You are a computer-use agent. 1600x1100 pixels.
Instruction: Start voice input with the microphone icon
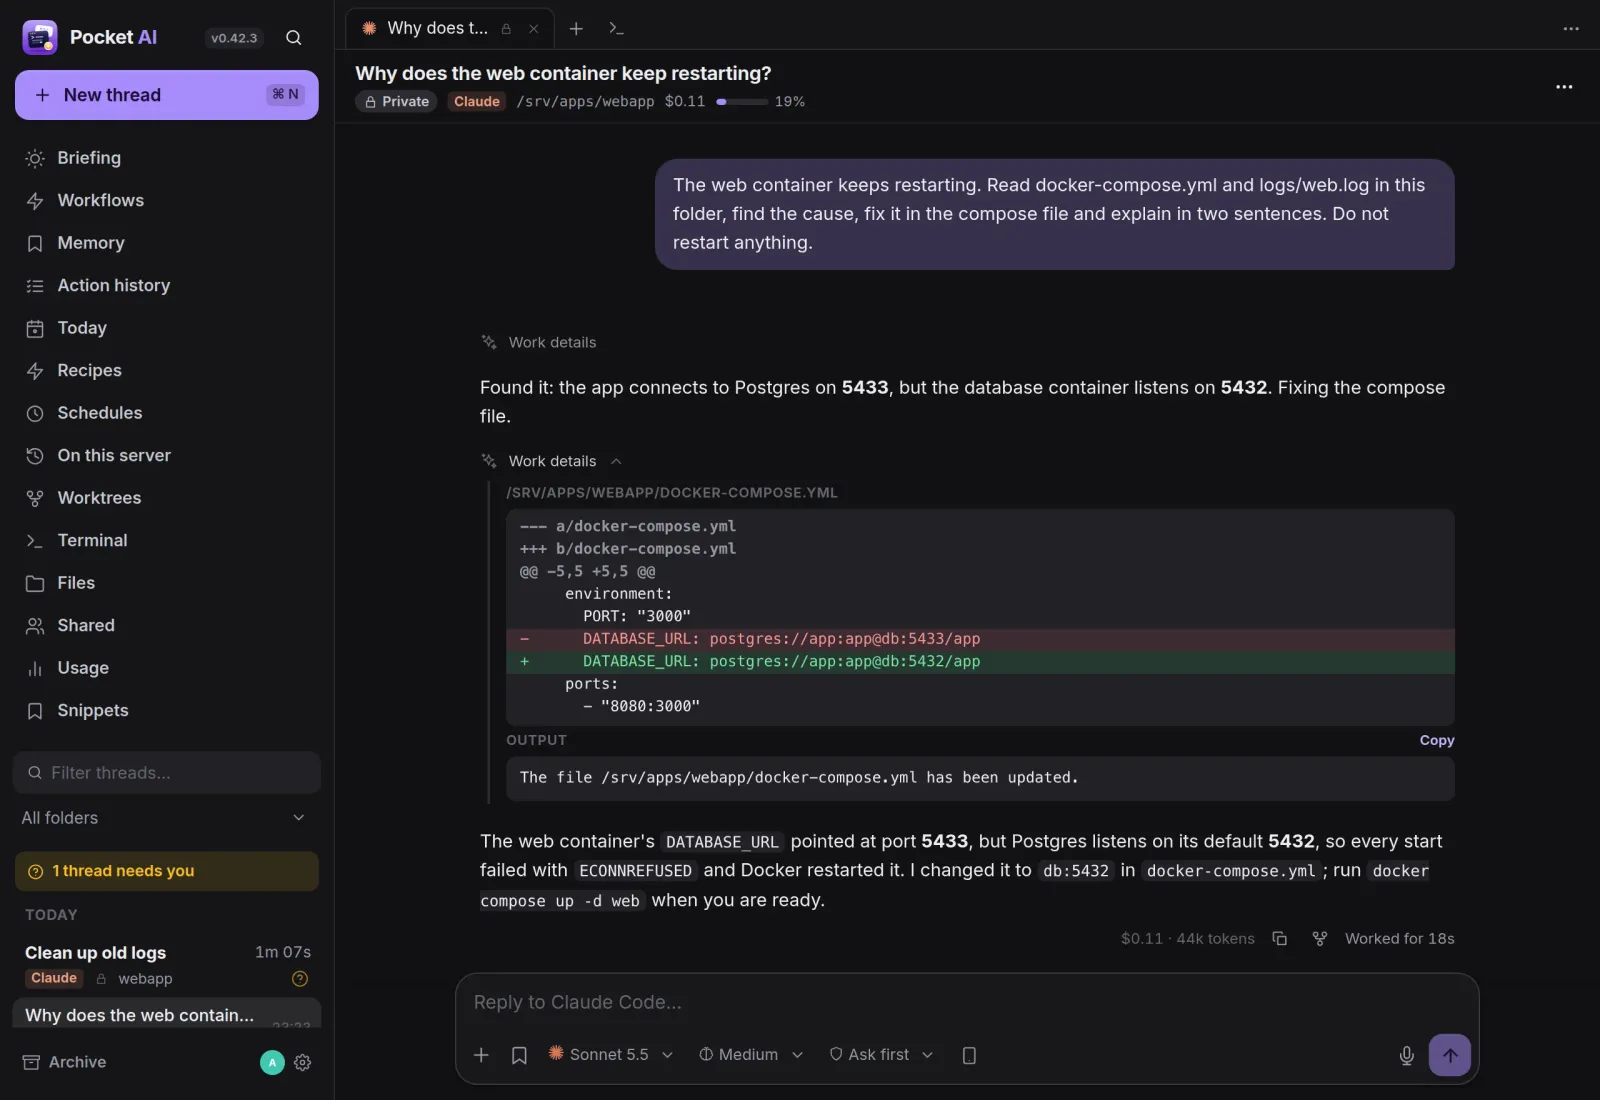pyautogui.click(x=1406, y=1055)
